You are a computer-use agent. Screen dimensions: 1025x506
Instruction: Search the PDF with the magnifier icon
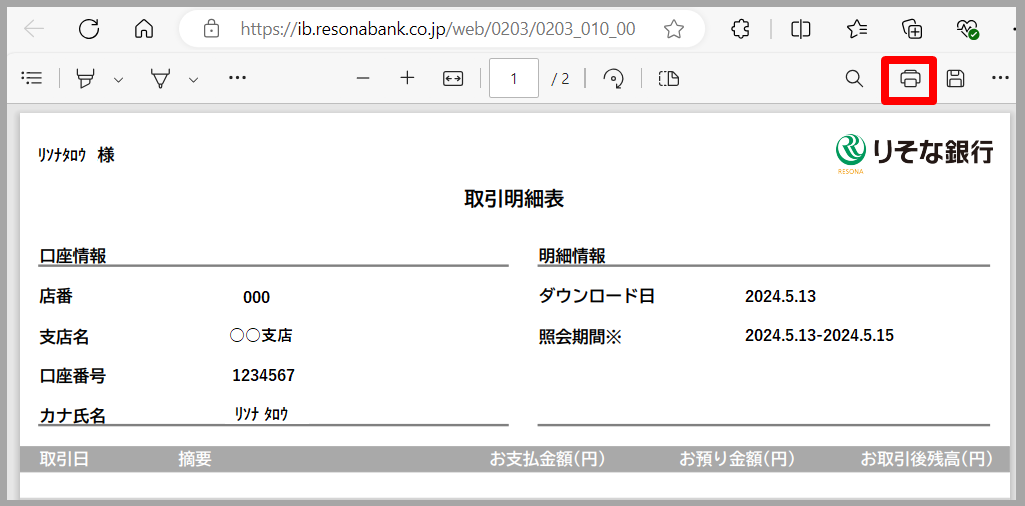pos(854,78)
